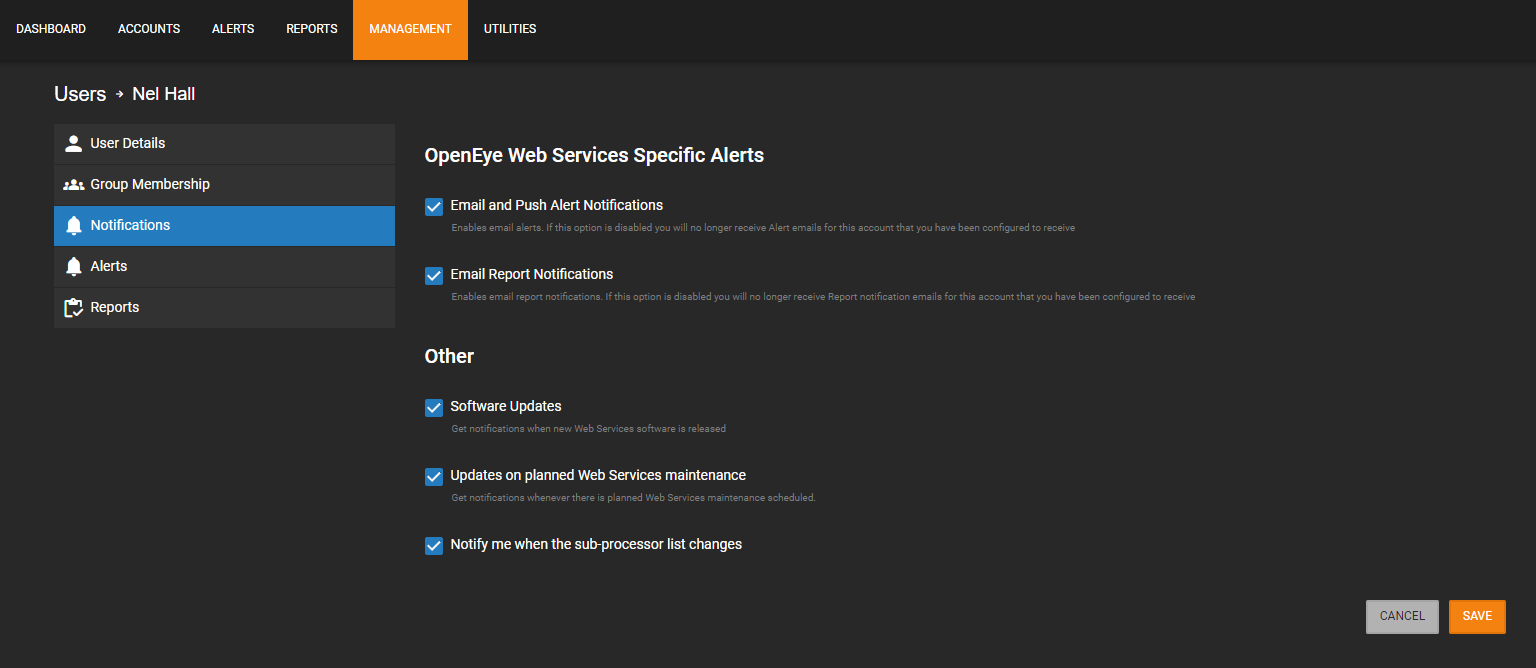Image resolution: width=1536 pixels, height=668 pixels.
Task: Click the 'new Web Services software is released' description
Action: click(589, 429)
